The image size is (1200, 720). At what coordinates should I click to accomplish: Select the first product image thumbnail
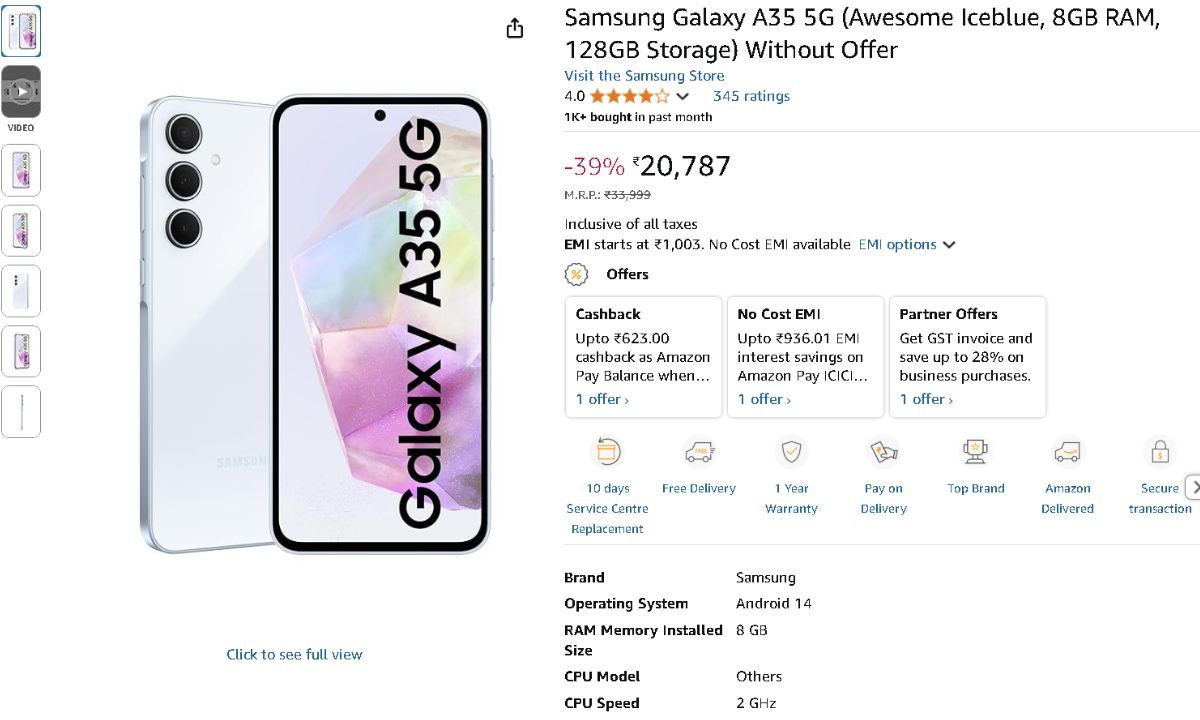pos(21,31)
